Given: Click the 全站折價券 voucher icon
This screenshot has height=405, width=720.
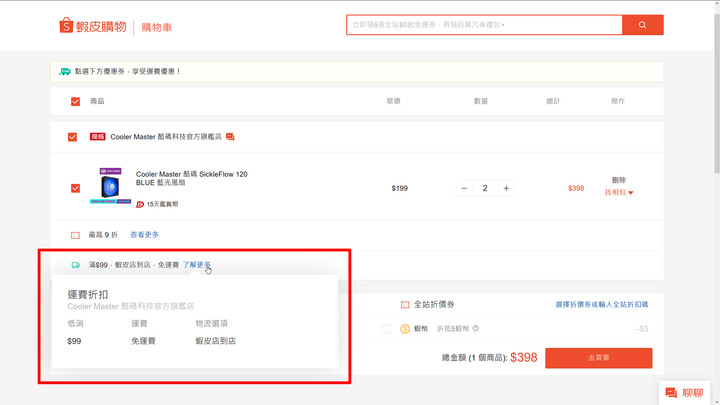Looking at the screenshot, I should 405,304.
